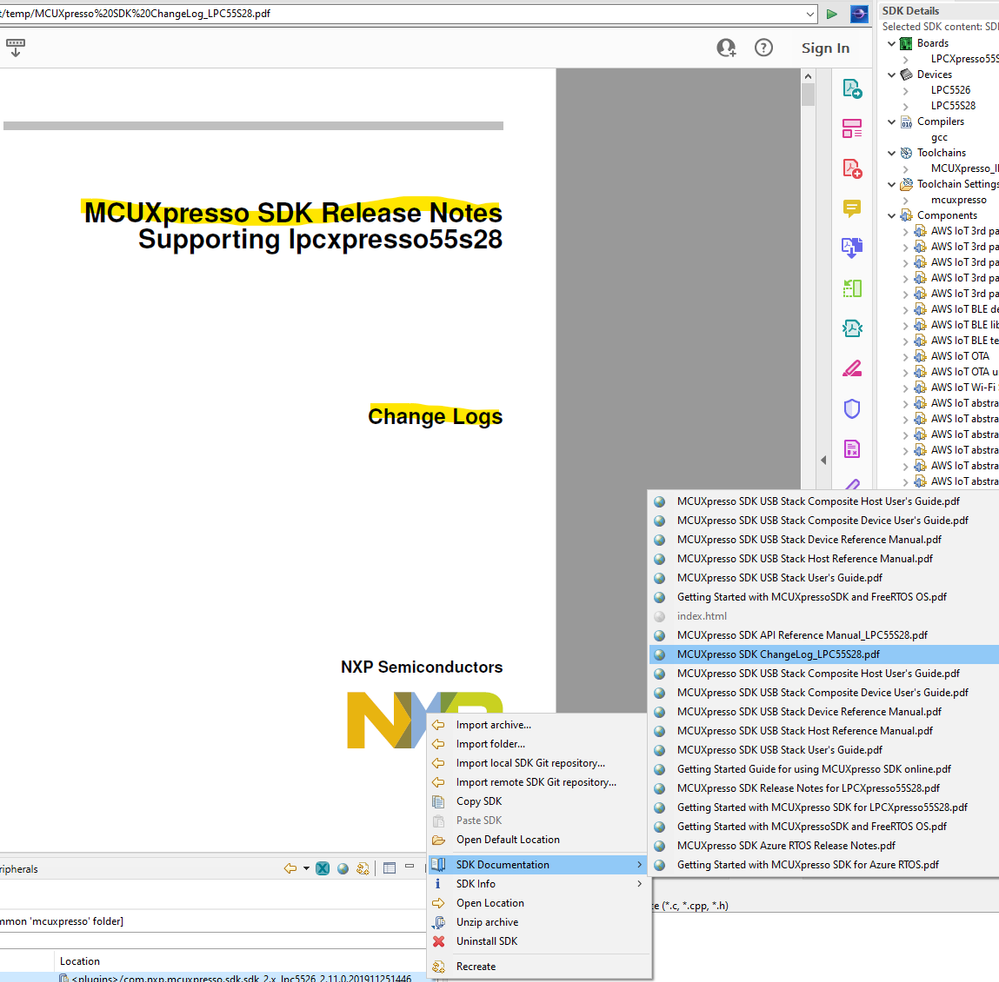Open MCUXpresso SDK Release Notes for LPCXpresso55S28.pdf
The height and width of the screenshot is (982, 999).
tap(824, 788)
